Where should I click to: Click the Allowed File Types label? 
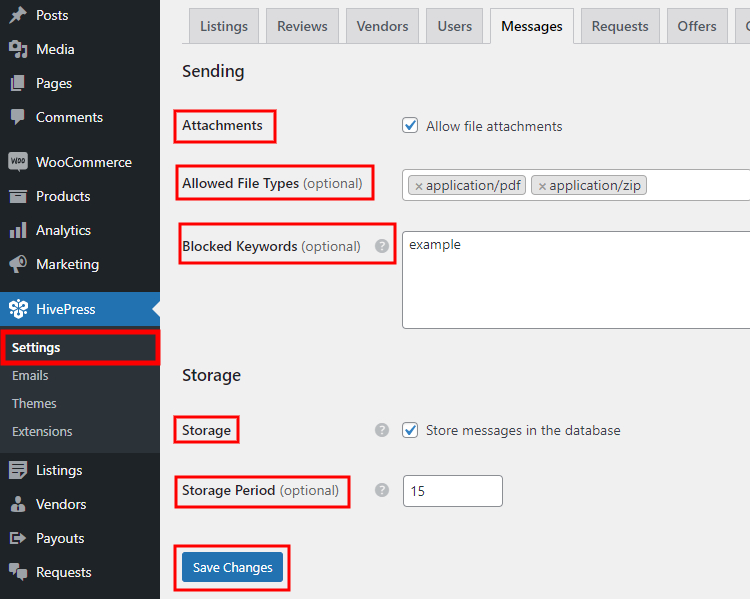(x=272, y=184)
